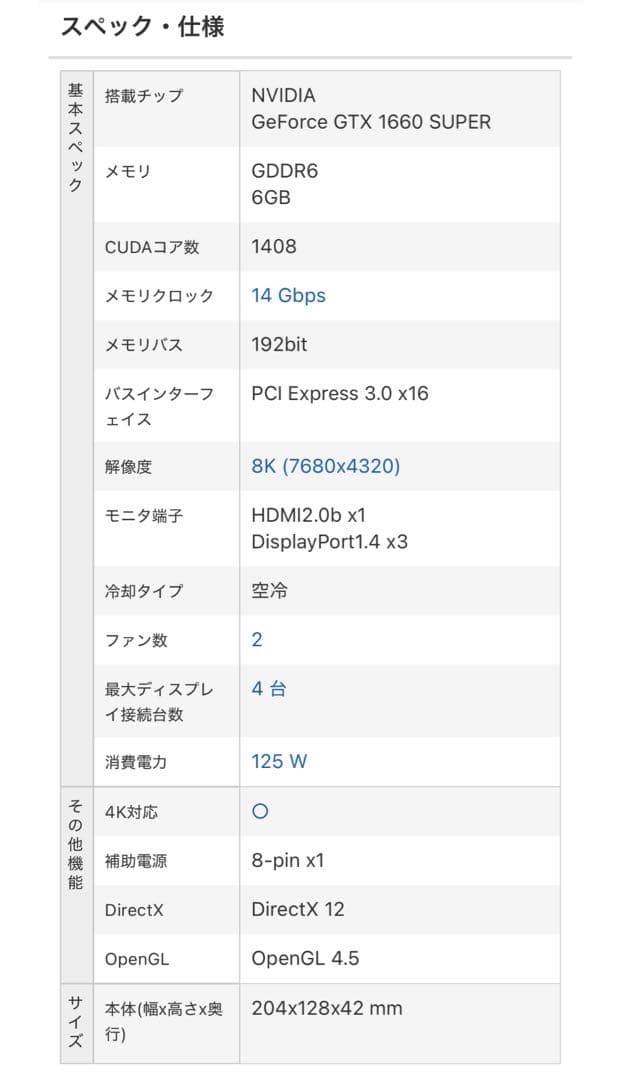
Task: Click the CUDAコア数 label
Action: pyautogui.click(x=151, y=247)
